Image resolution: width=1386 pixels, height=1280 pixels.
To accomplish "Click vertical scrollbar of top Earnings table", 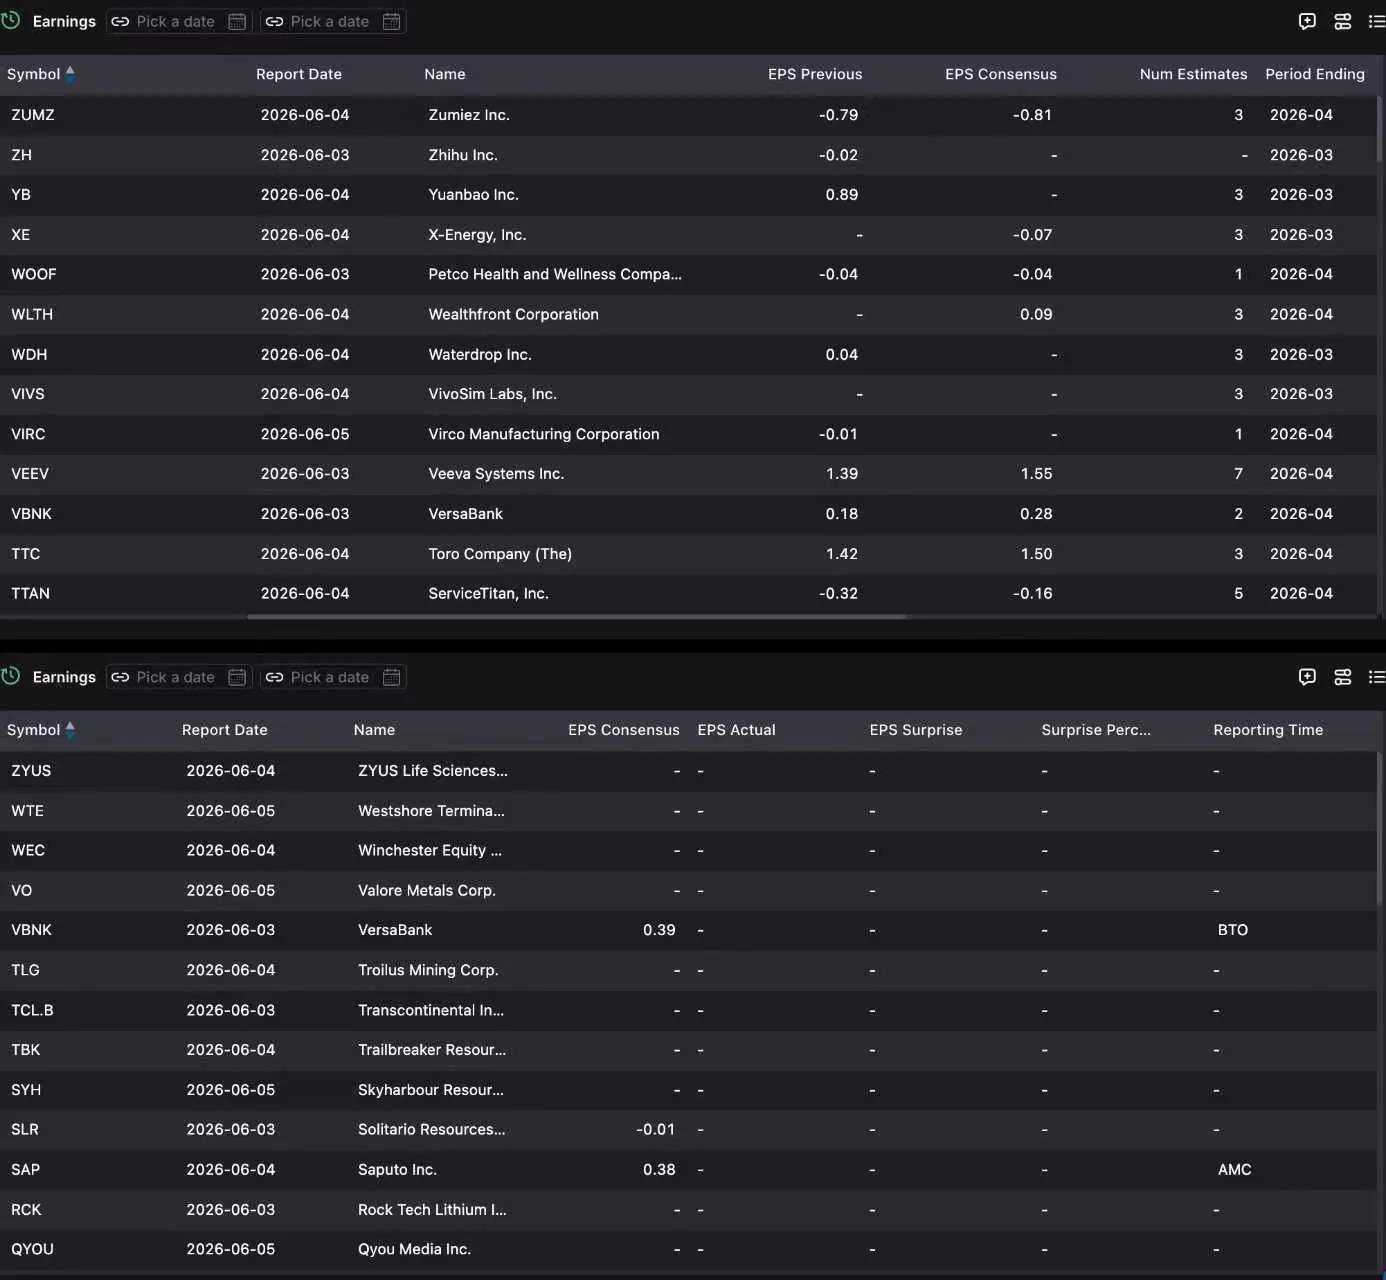I will click(1380, 128).
